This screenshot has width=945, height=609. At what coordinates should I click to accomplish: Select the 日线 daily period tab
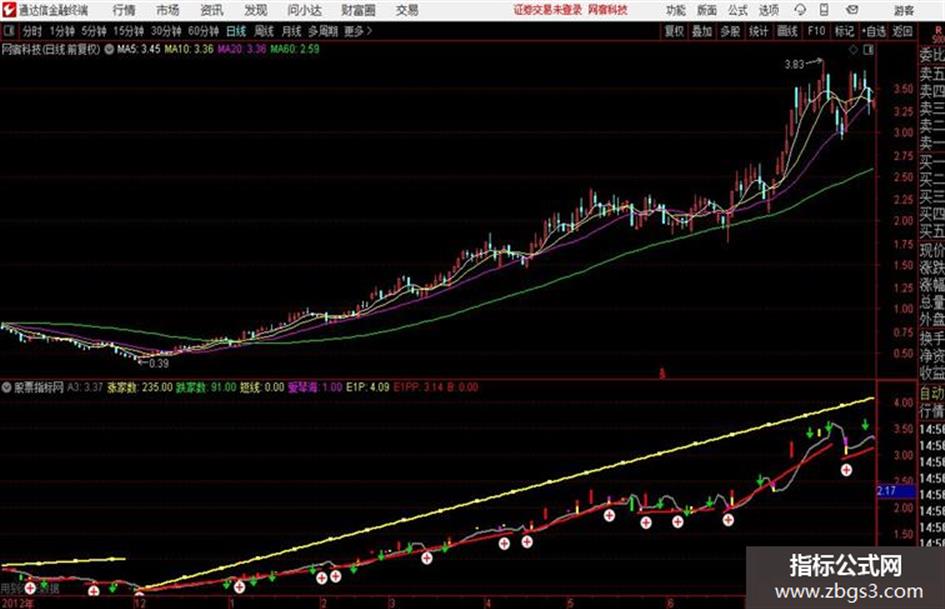(236, 31)
